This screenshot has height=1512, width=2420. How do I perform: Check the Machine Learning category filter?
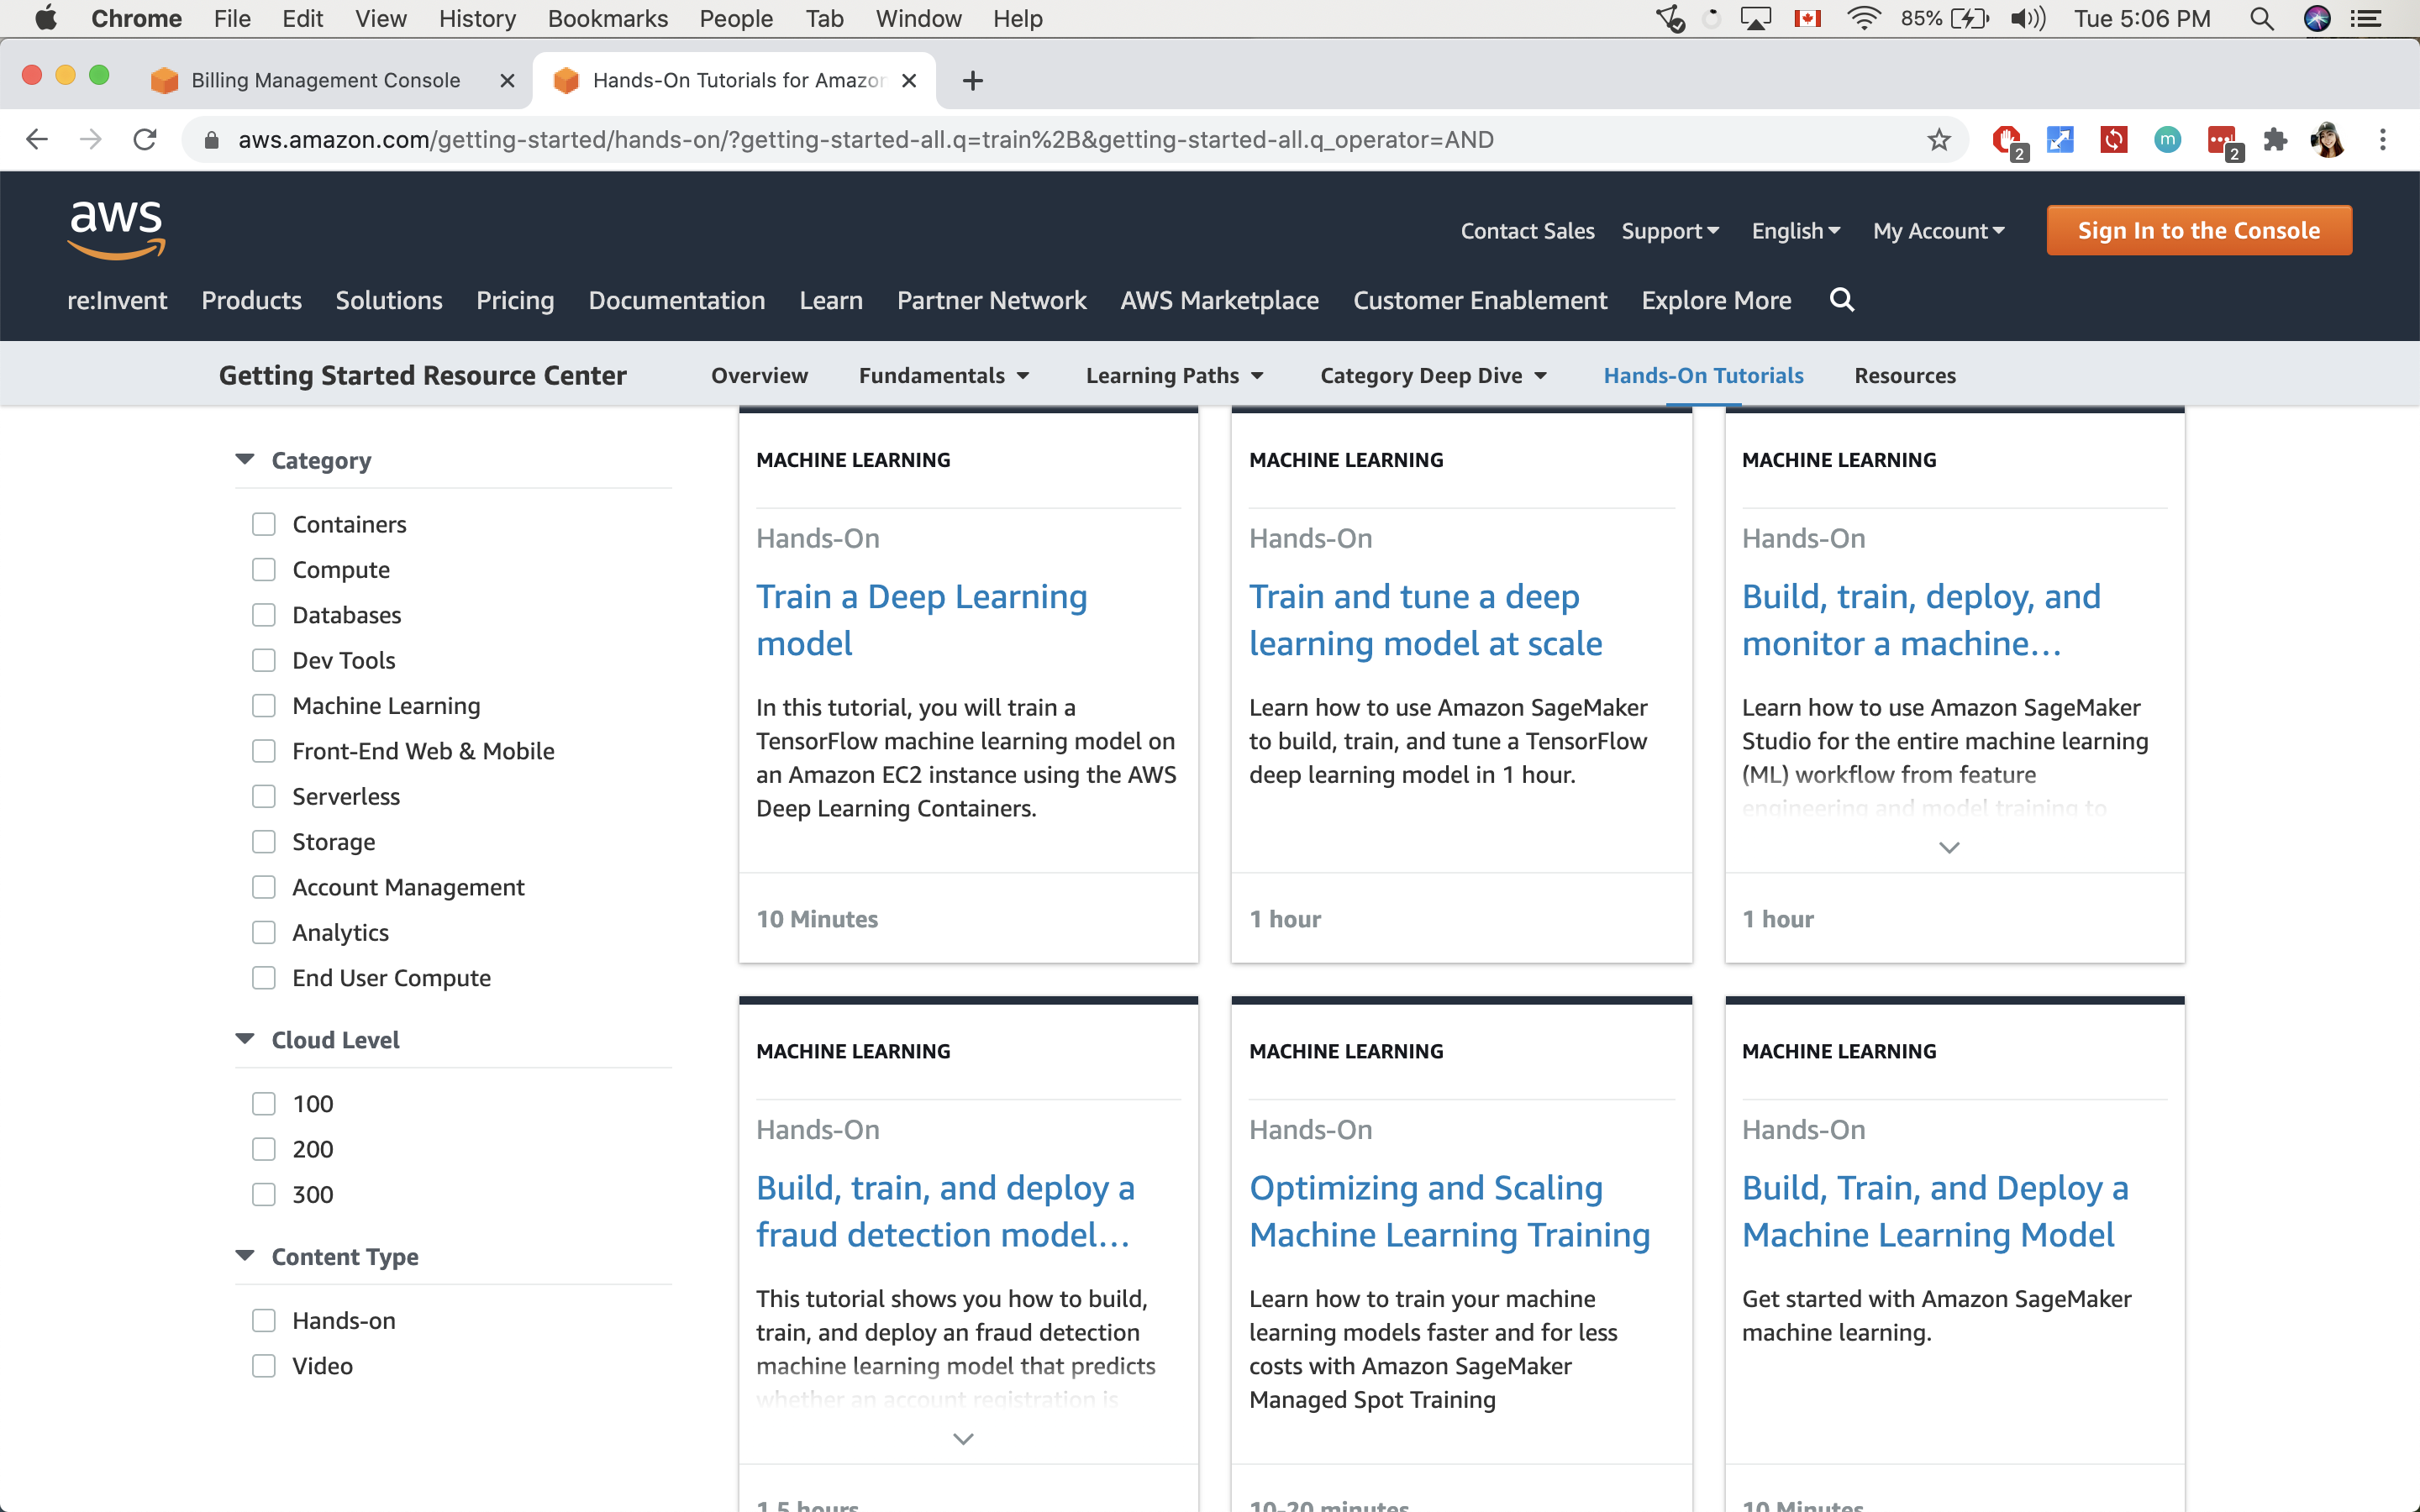(x=264, y=706)
